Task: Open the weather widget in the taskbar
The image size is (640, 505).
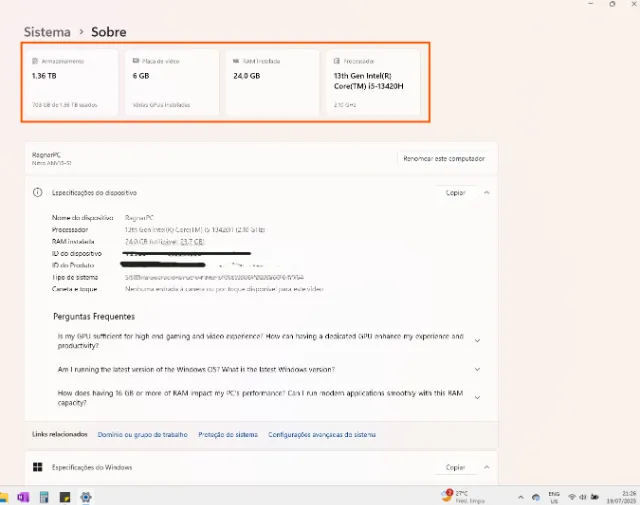Action: click(462, 496)
